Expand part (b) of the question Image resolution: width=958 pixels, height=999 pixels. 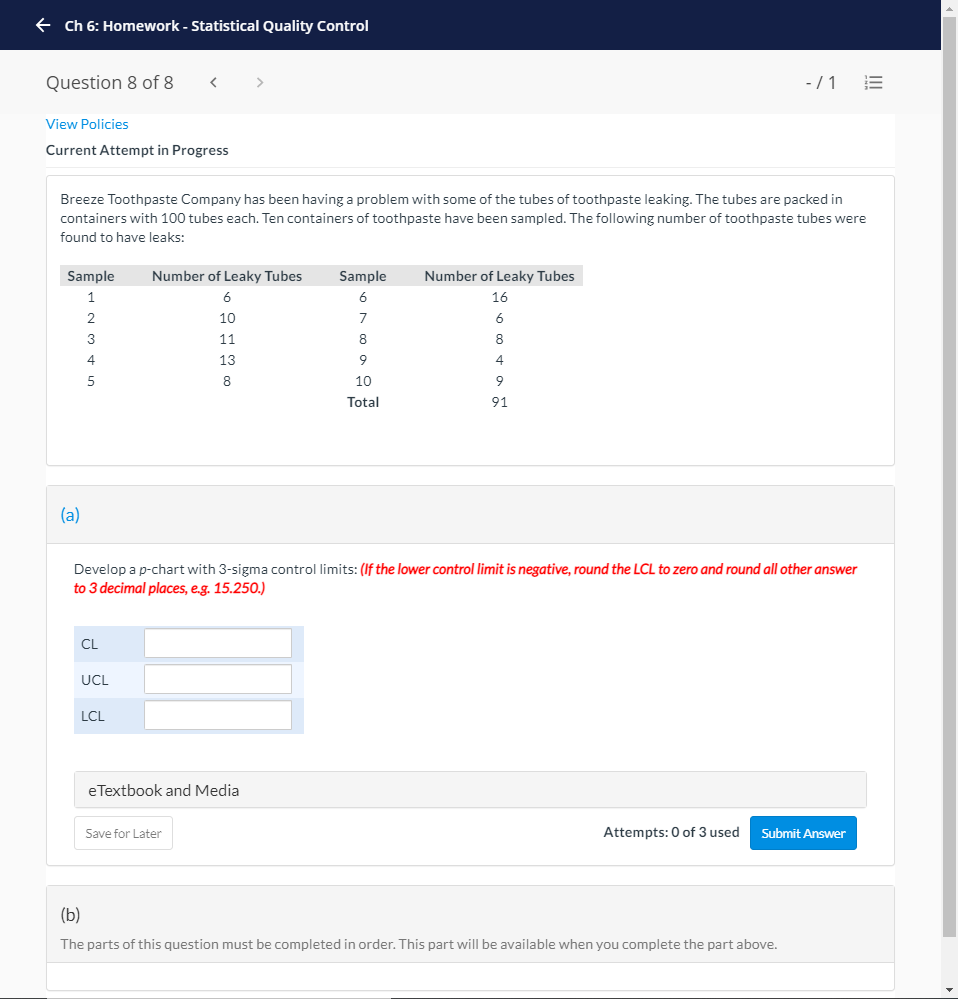click(x=70, y=914)
